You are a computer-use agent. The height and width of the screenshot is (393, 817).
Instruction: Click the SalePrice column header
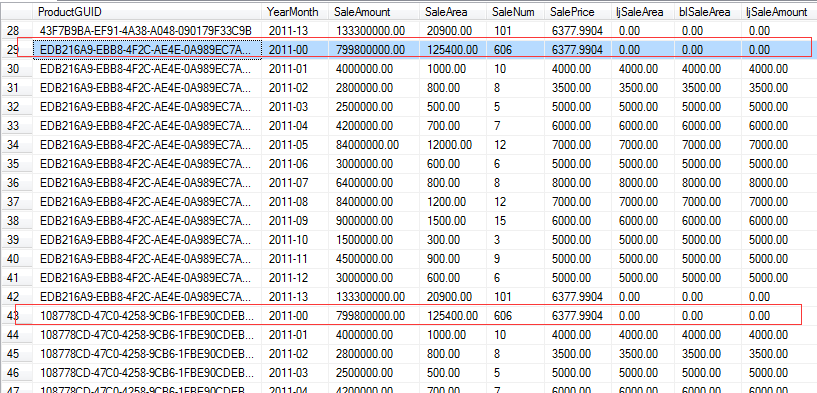(579, 11)
